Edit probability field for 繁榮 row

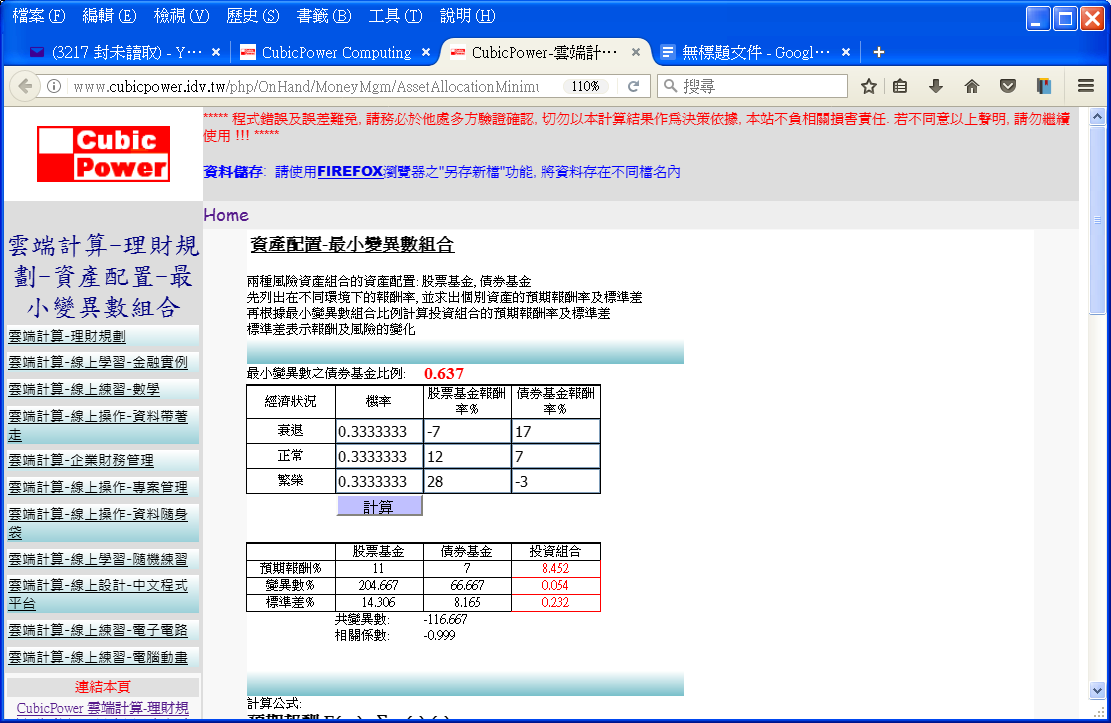[378, 481]
